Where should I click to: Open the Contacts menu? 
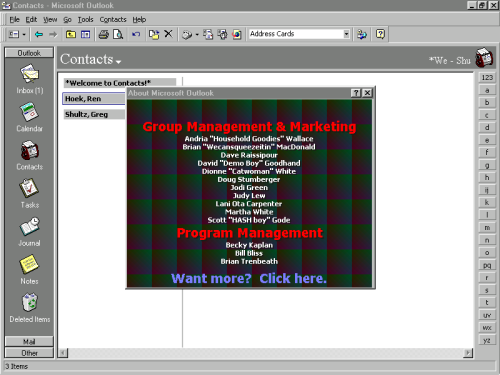(x=113, y=20)
